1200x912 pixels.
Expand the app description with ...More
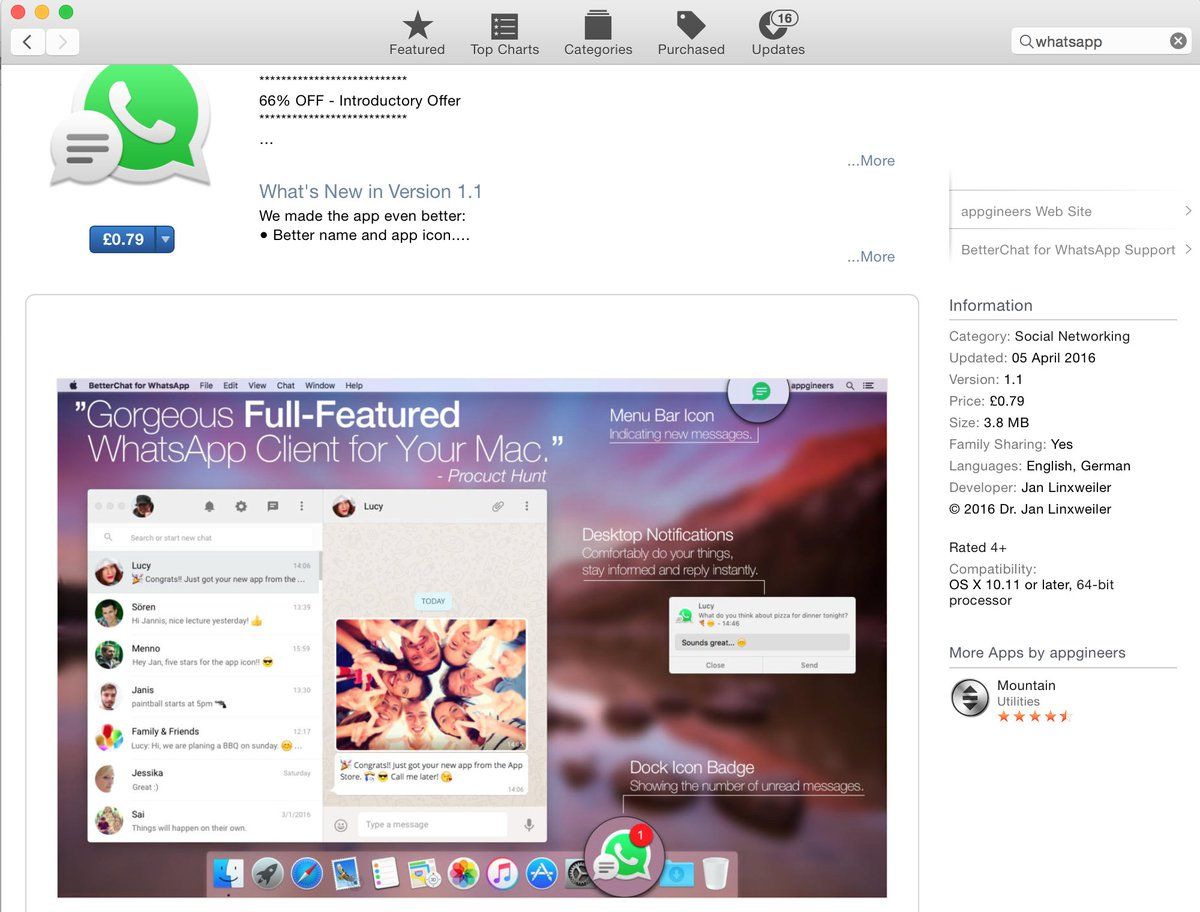tap(870, 161)
